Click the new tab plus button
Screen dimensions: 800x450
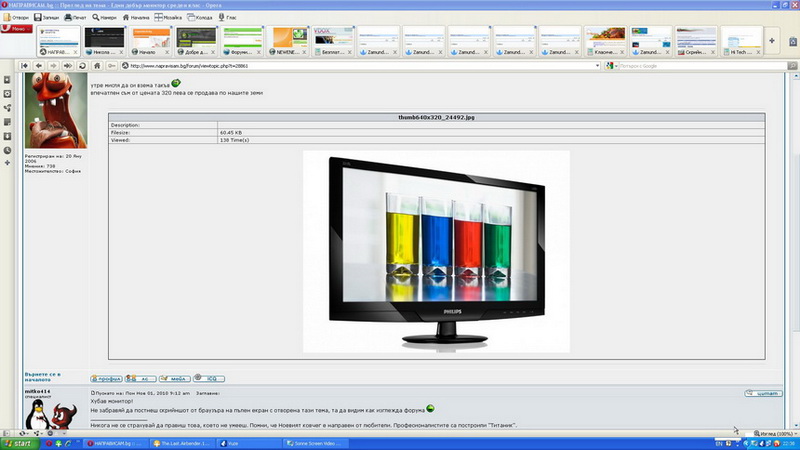[772, 41]
